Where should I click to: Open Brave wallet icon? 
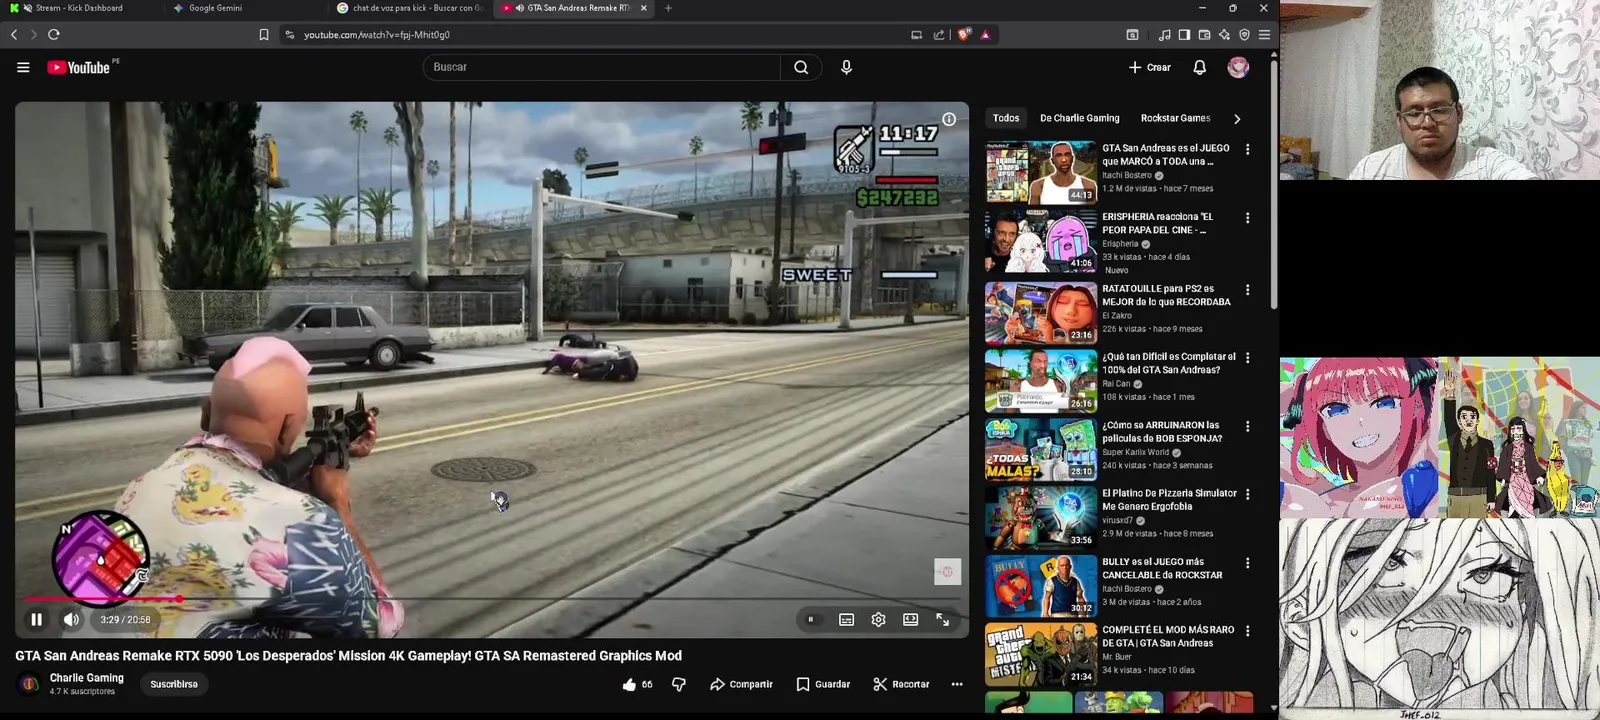(x=1204, y=34)
